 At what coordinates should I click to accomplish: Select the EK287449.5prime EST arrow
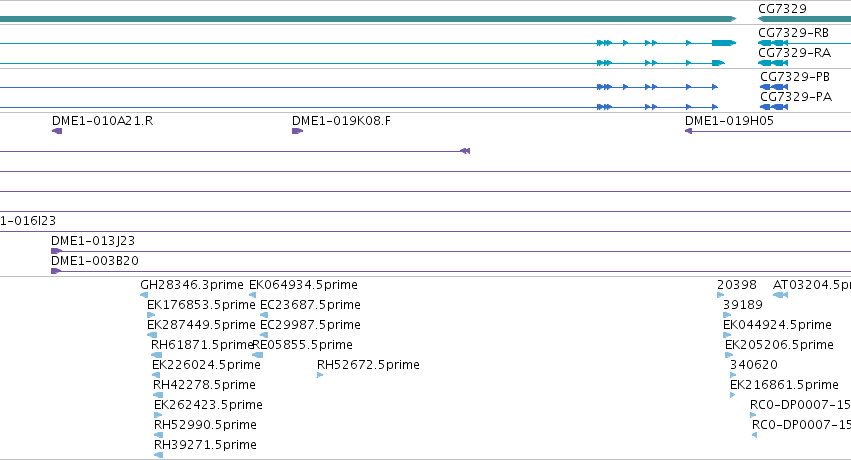[152, 335]
